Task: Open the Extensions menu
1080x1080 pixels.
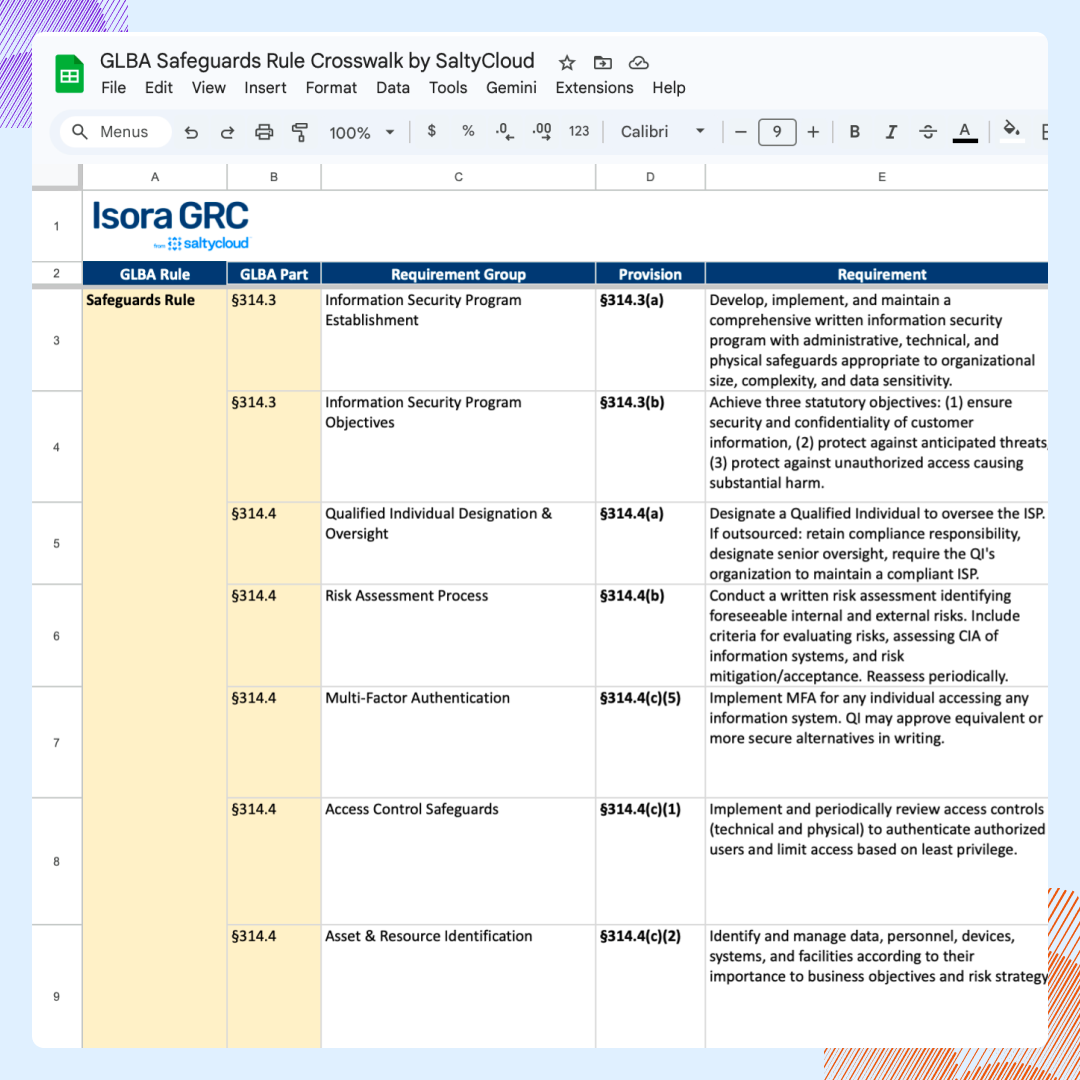Action: click(x=594, y=88)
